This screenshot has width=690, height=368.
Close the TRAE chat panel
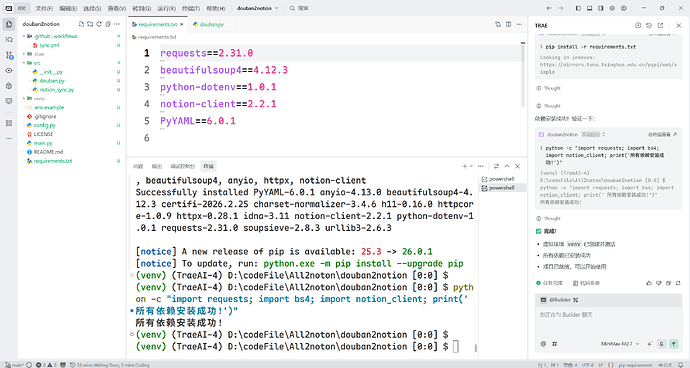point(679,26)
